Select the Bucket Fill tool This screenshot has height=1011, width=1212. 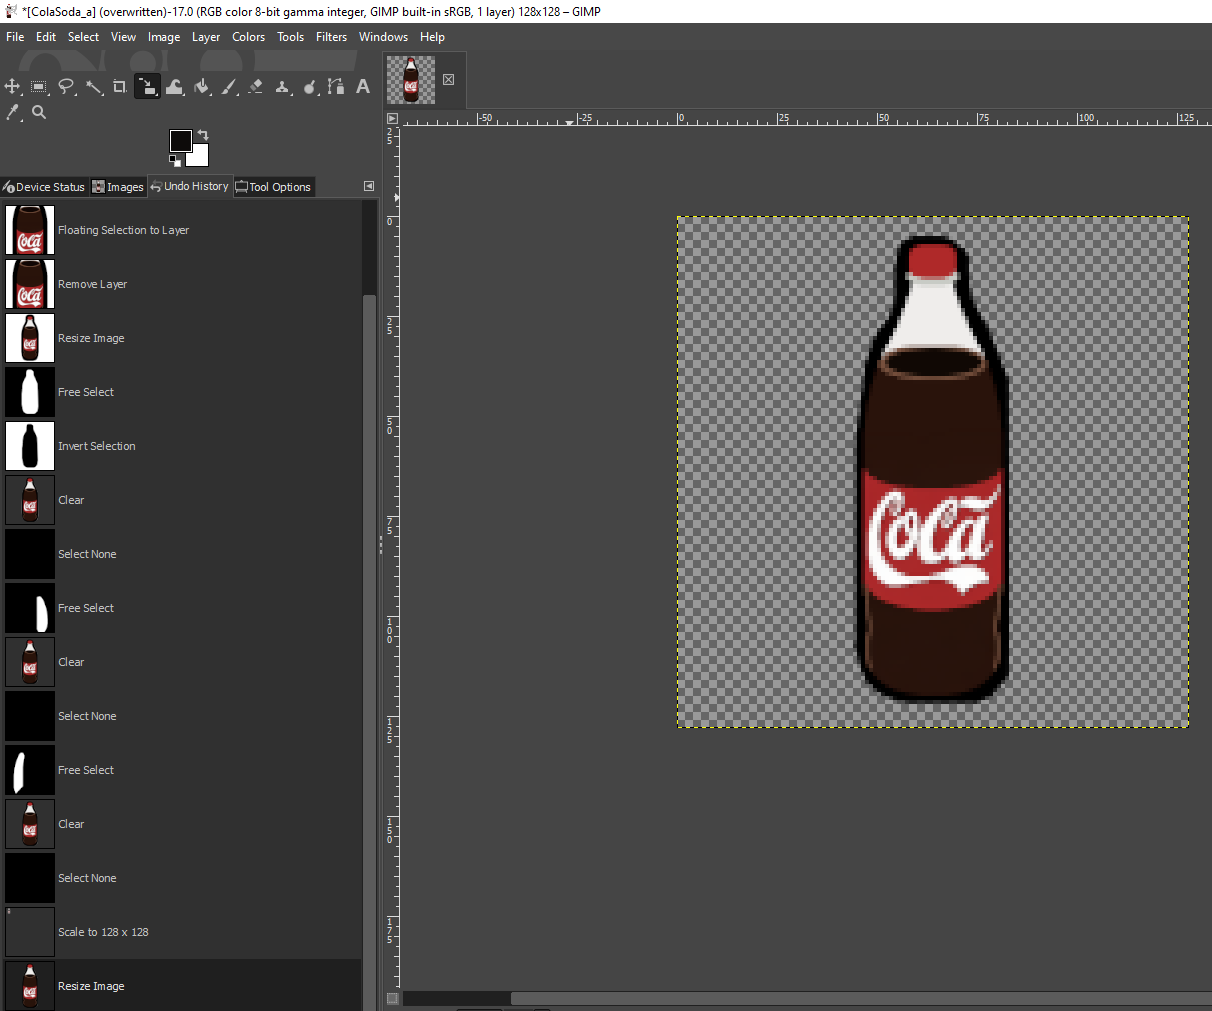coord(202,87)
